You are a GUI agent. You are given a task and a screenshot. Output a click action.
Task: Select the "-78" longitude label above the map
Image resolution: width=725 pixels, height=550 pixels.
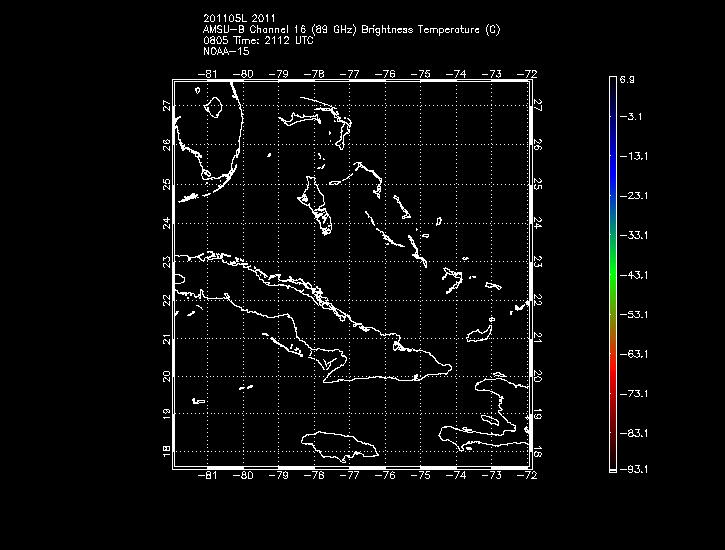[x=314, y=74]
